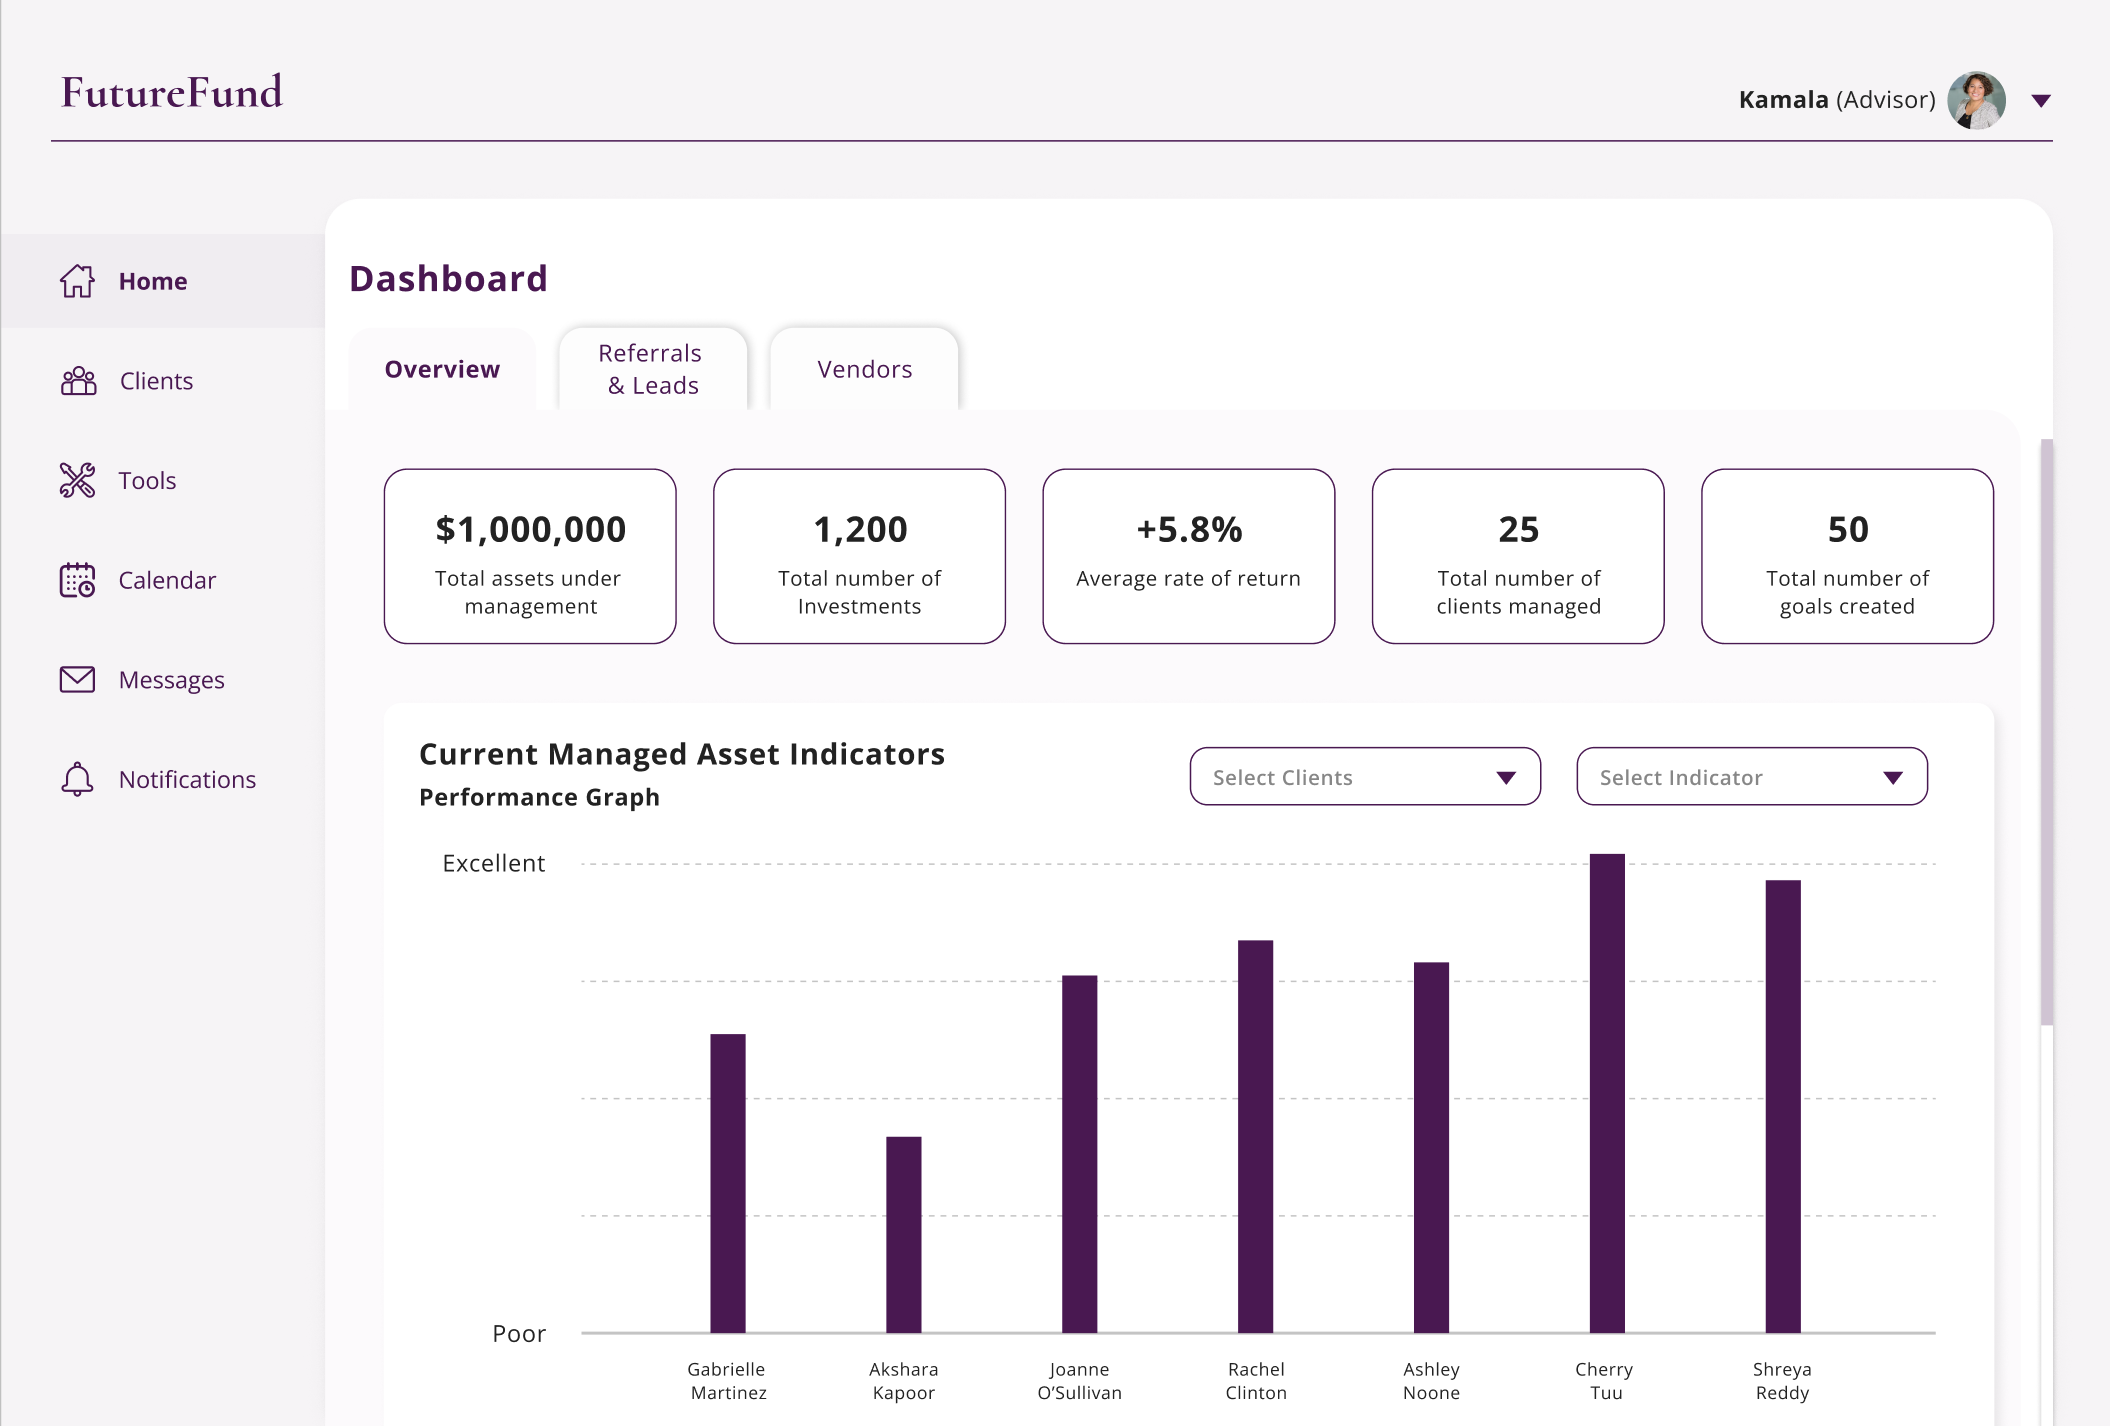Screen dimensions: 2110x1426
Task: Click the Poor axis label
Action: click(519, 1334)
